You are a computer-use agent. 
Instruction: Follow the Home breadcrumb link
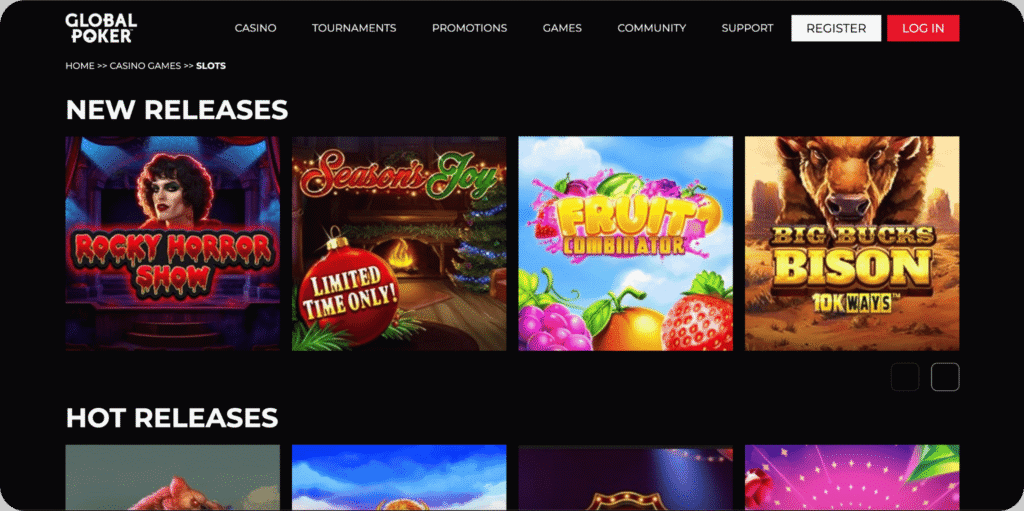(x=80, y=66)
